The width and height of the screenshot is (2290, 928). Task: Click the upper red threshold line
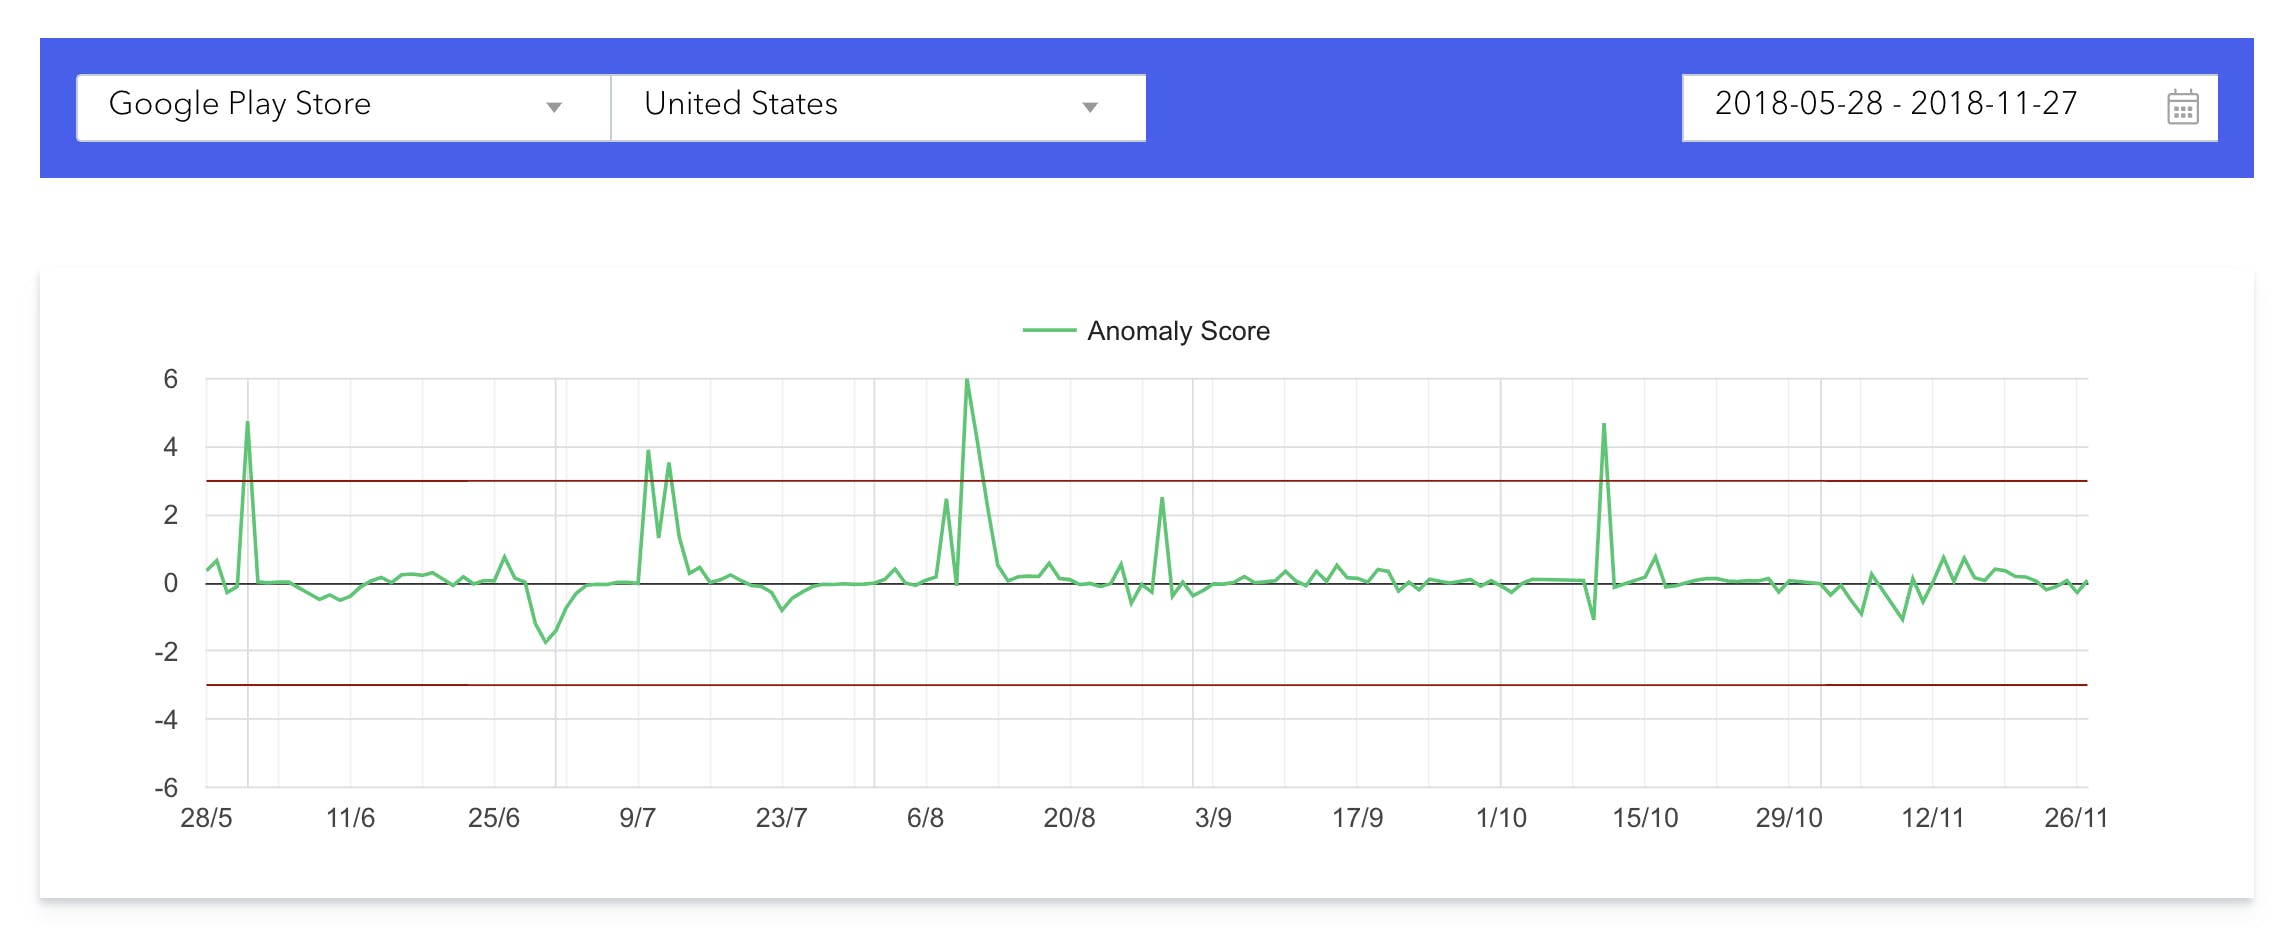tap(1300, 481)
